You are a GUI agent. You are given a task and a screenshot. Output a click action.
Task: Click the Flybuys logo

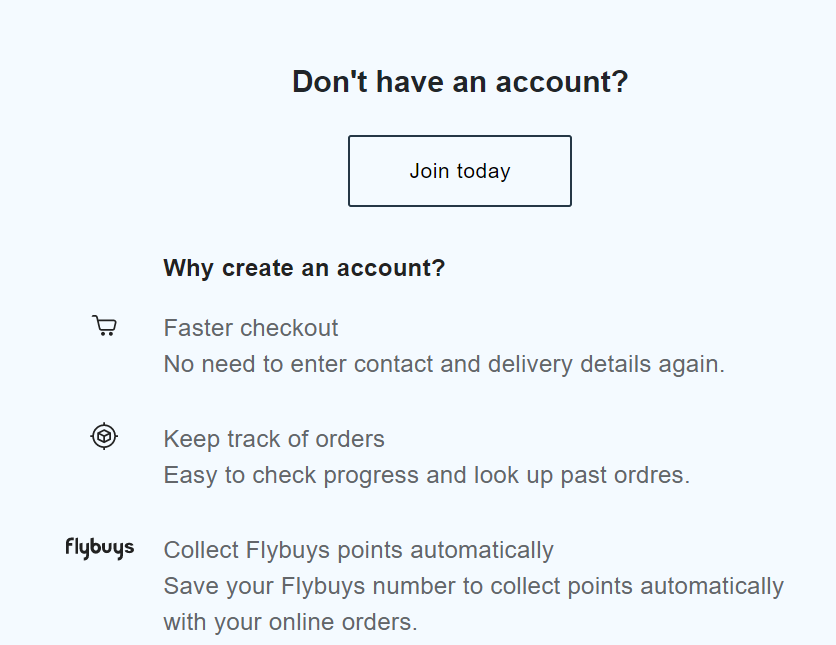coord(99,548)
